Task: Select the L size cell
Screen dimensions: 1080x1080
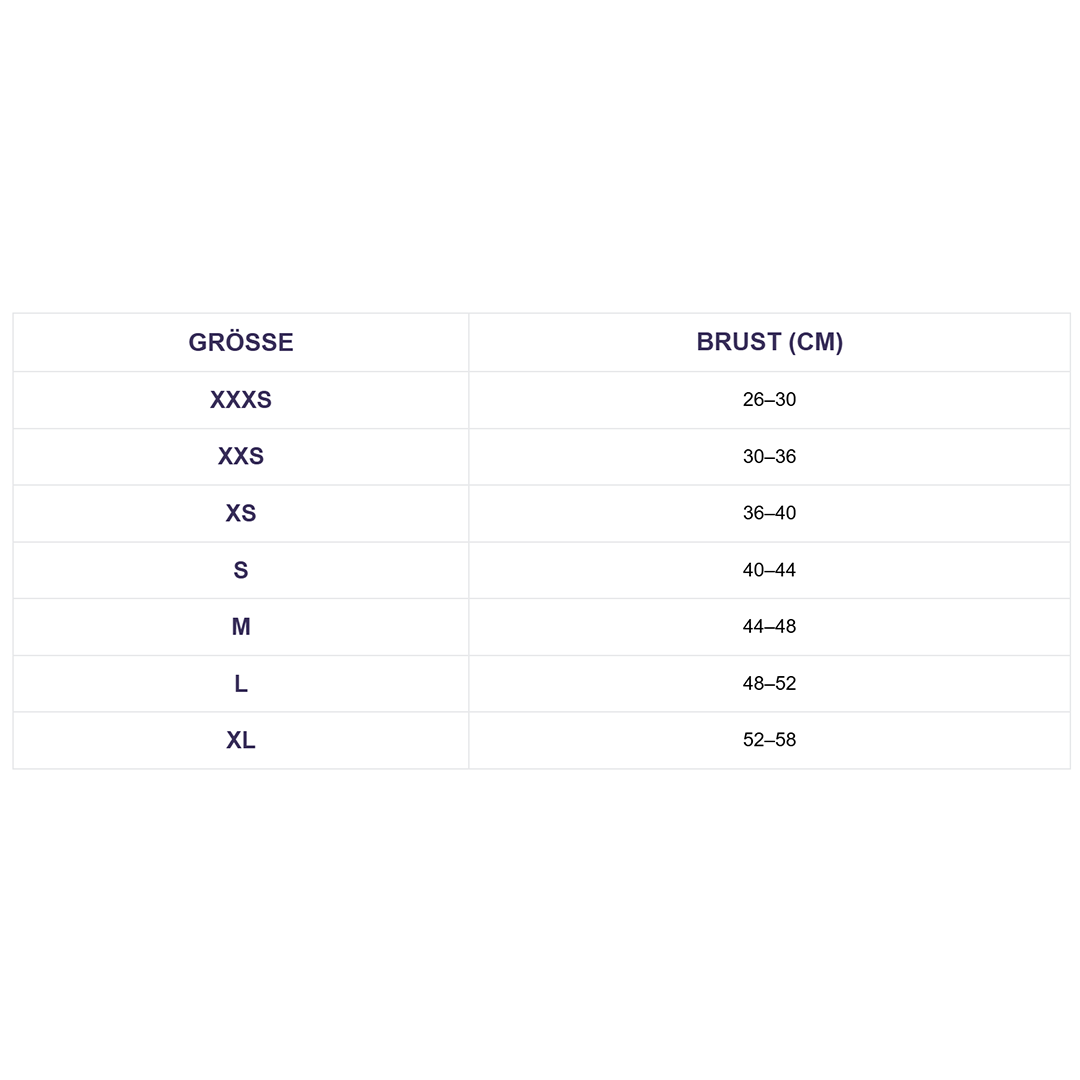Action: click(x=241, y=684)
